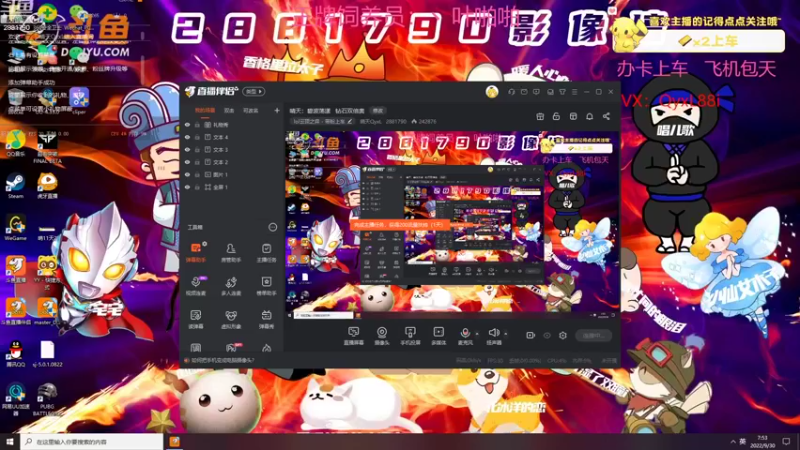Lock the 文本 4 layer

coord(197,137)
